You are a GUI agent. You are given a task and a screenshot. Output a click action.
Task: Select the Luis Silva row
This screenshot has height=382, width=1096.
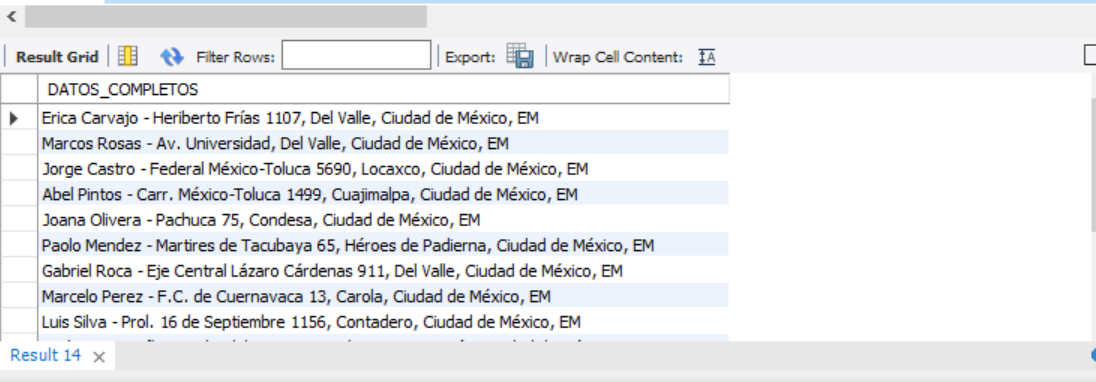(383, 322)
